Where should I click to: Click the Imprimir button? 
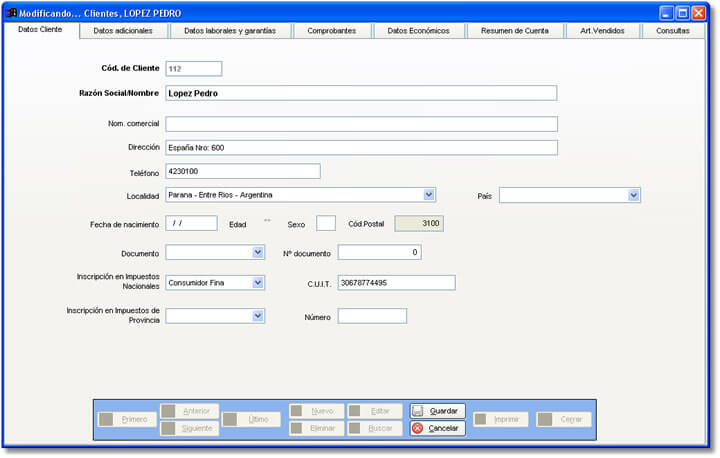click(x=501, y=419)
